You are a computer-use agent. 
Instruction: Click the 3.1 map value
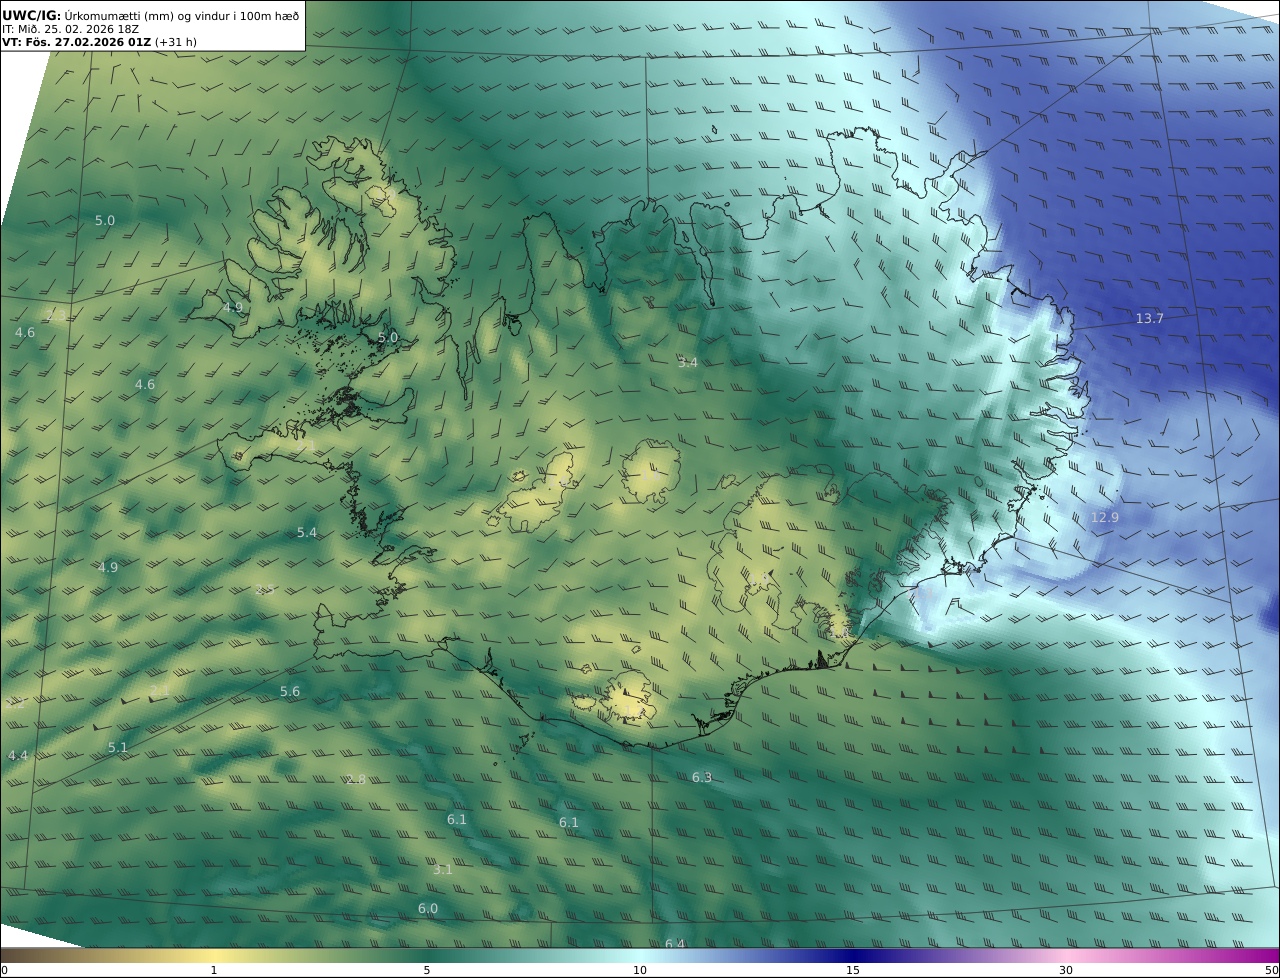click(x=442, y=869)
